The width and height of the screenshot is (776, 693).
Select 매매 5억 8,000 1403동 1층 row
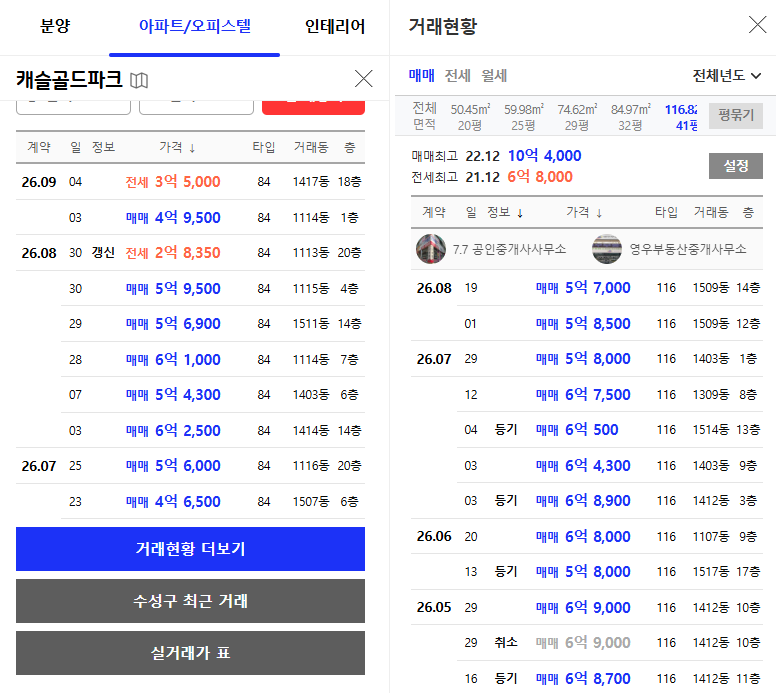pyautogui.click(x=586, y=358)
